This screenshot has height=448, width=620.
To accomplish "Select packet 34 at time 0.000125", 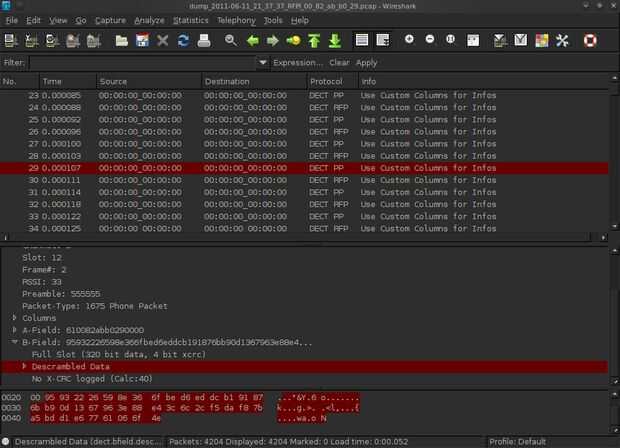I will [304, 228].
